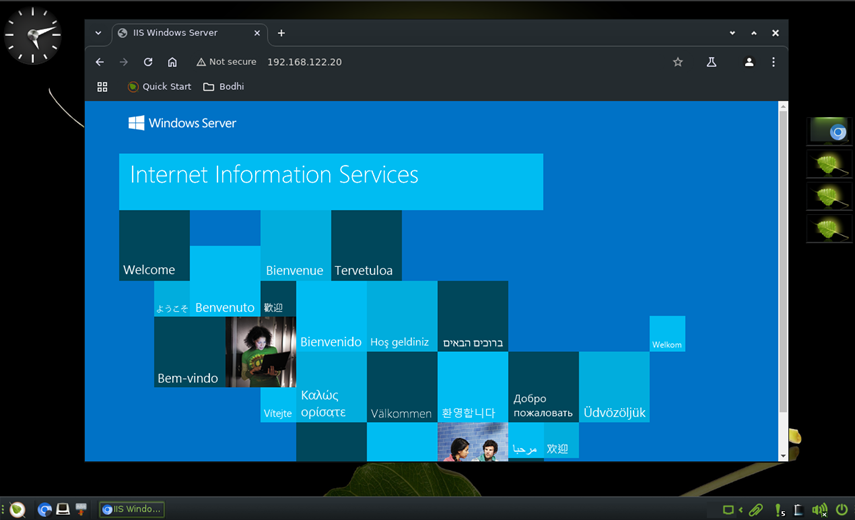Open the power button menu

click(842, 510)
